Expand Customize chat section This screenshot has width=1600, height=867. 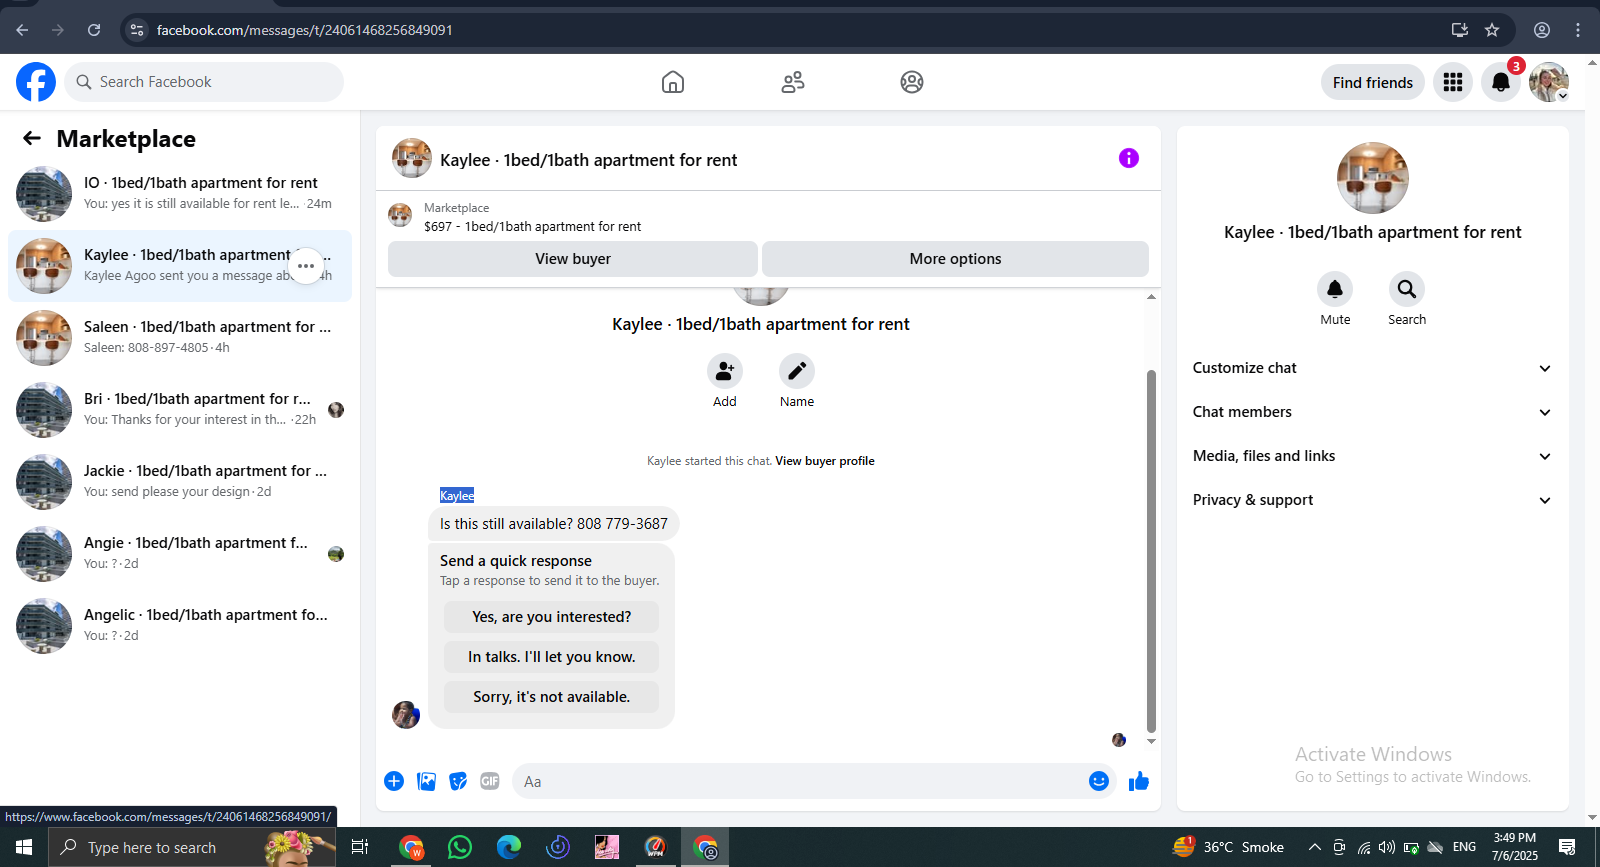coord(1373,368)
